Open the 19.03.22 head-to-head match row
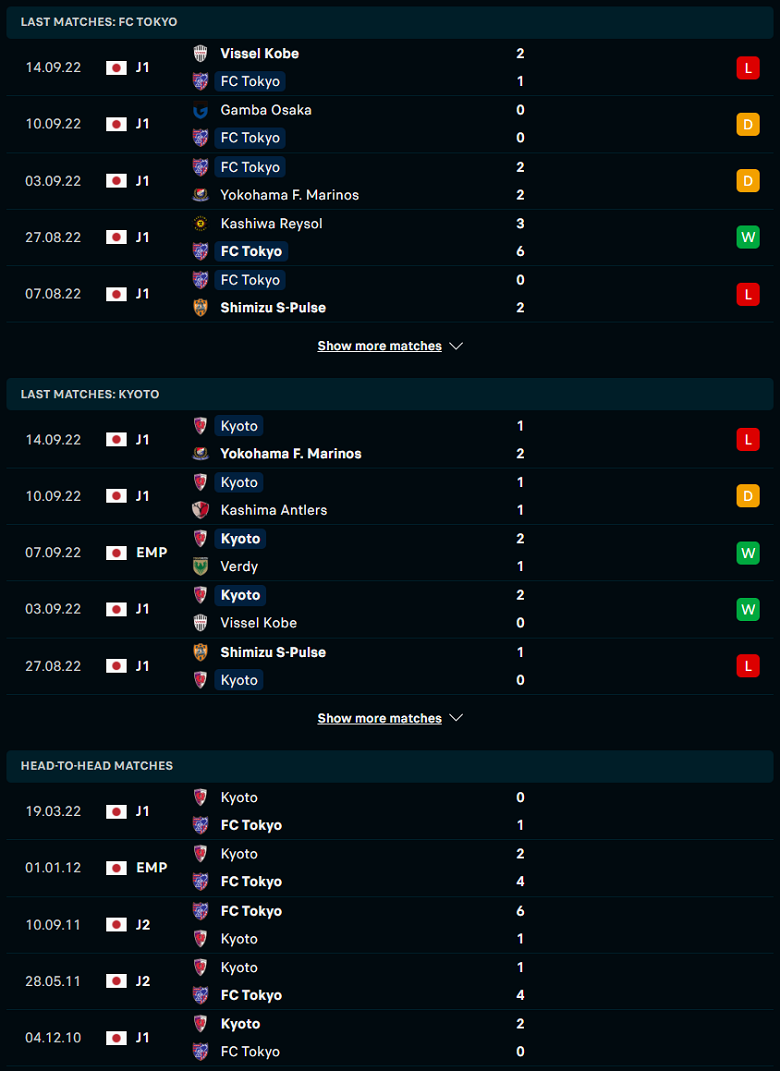The height and width of the screenshot is (1071, 780). click(390, 811)
